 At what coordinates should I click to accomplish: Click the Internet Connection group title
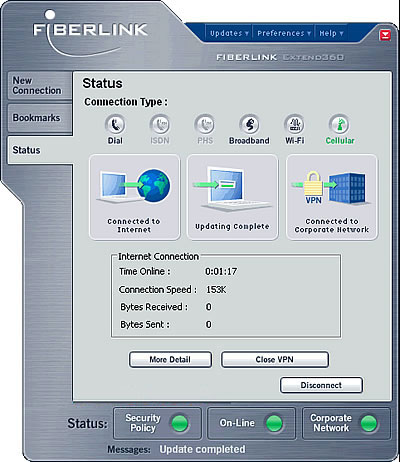pyautogui.click(x=158, y=256)
